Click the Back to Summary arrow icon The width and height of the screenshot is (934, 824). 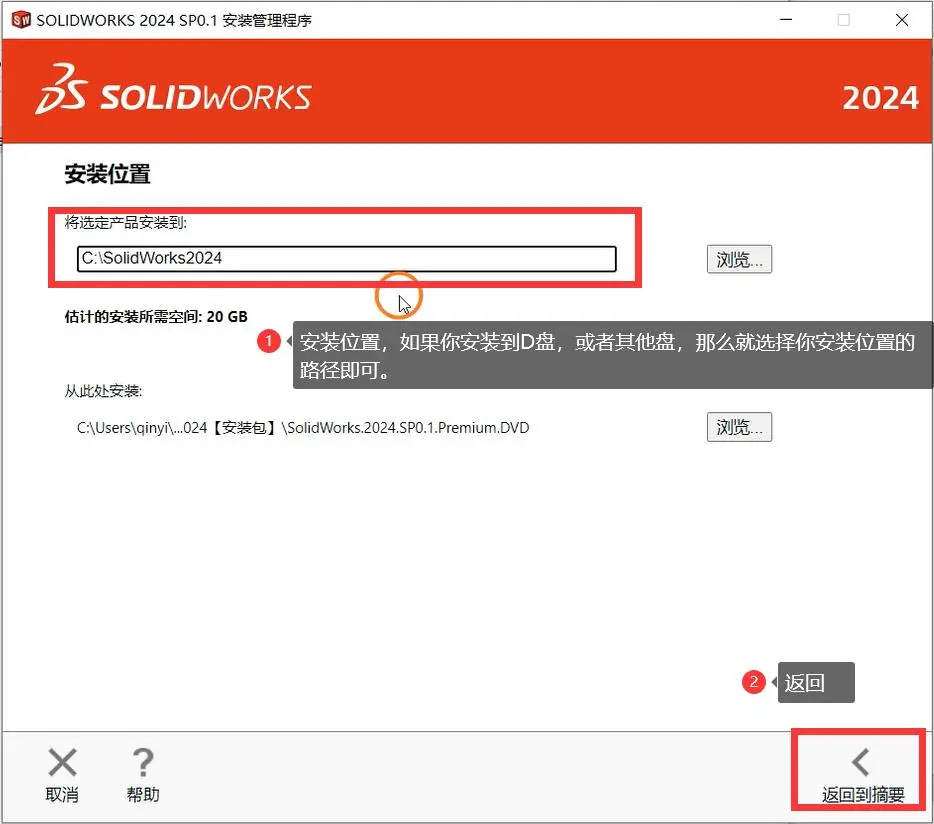coord(861,762)
